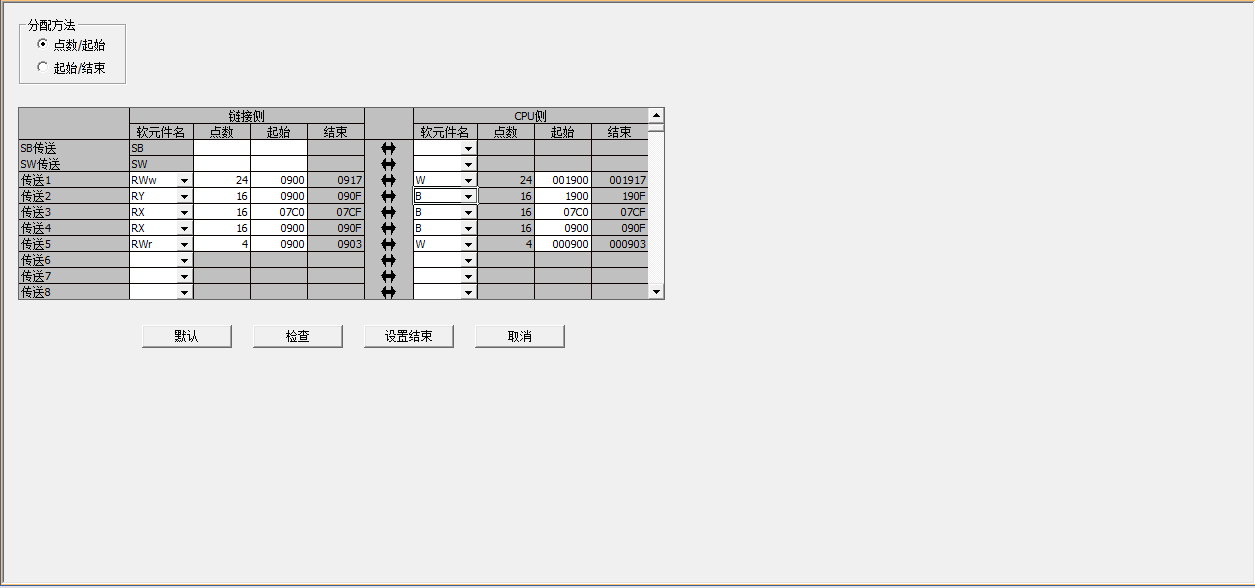The width and height of the screenshot is (1255, 588).
Task: Click the transfer arrow icon in SB传送 row
Action: [x=389, y=148]
